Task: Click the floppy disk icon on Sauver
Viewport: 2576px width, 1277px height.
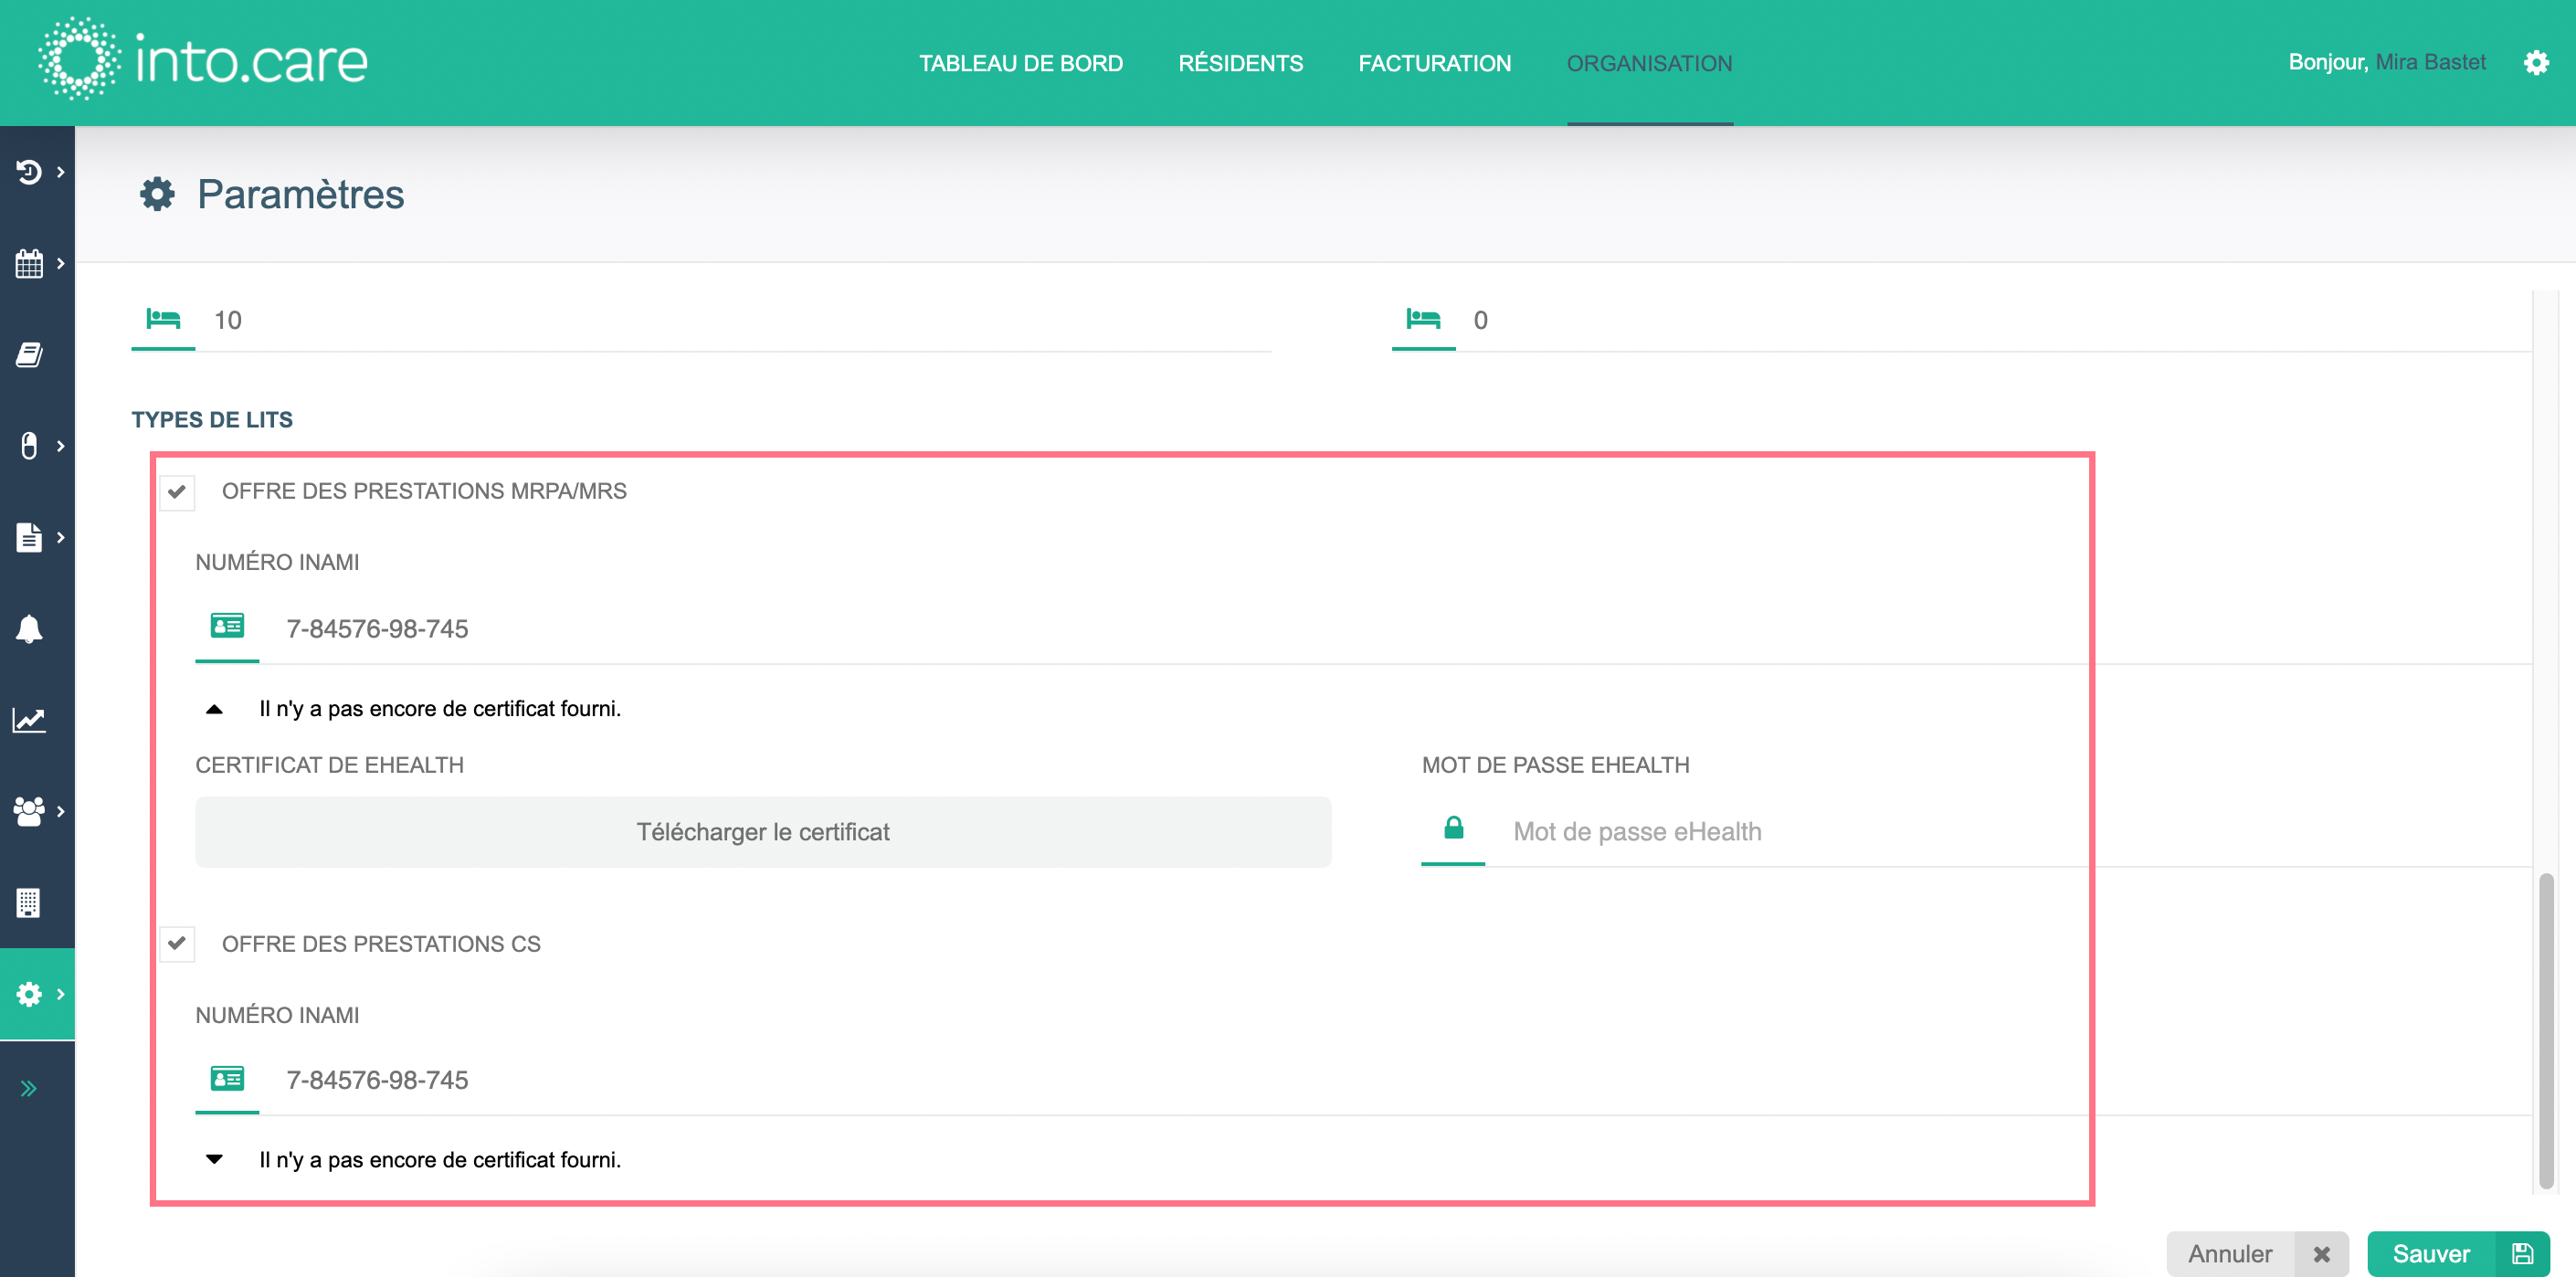Action: point(2522,1254)
